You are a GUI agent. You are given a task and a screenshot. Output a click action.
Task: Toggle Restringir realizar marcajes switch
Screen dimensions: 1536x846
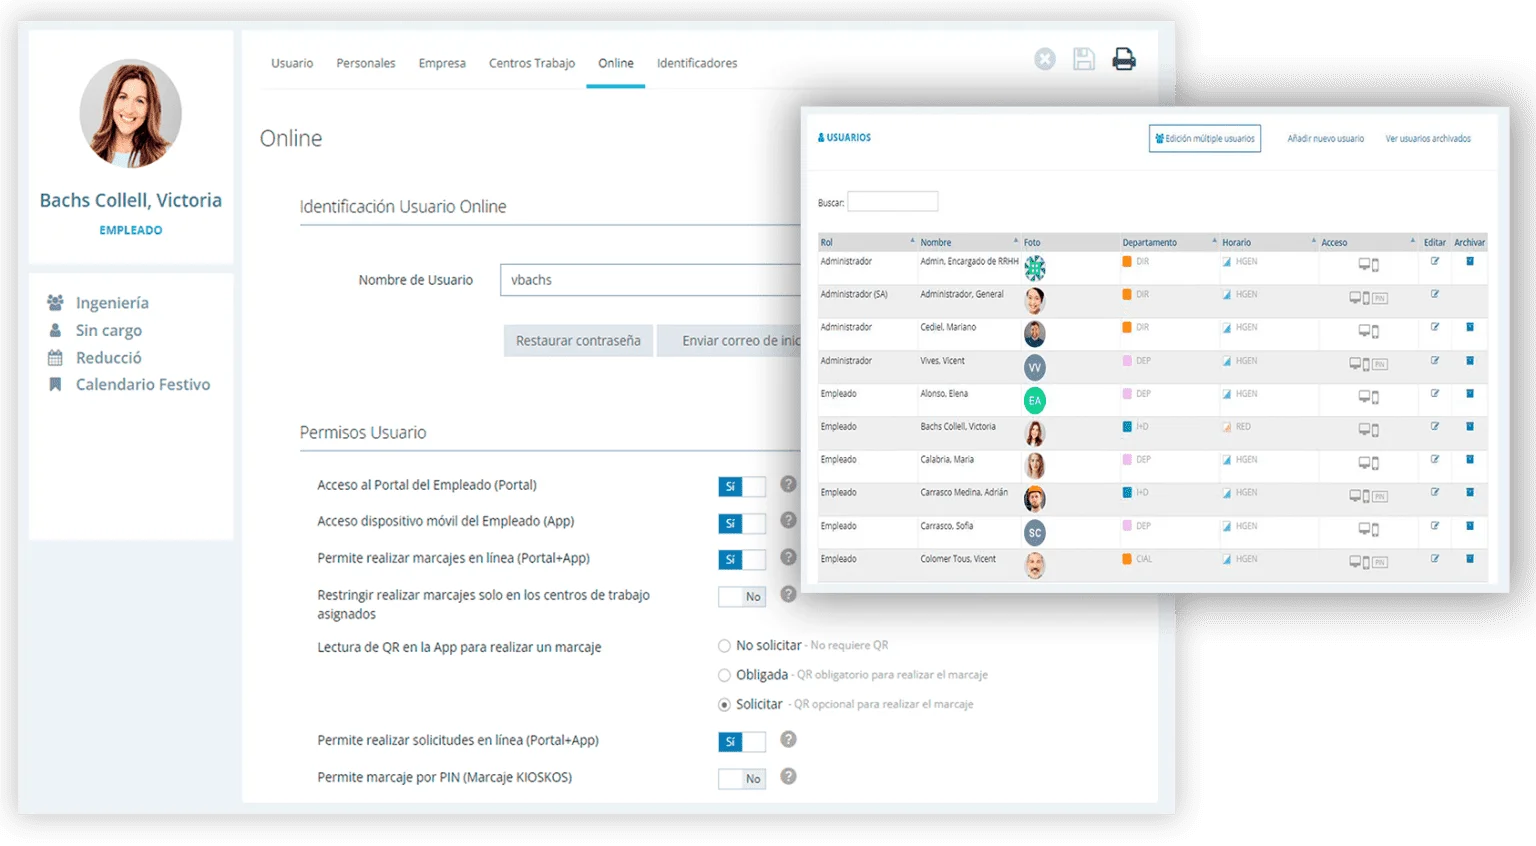[x=742, y=597]
